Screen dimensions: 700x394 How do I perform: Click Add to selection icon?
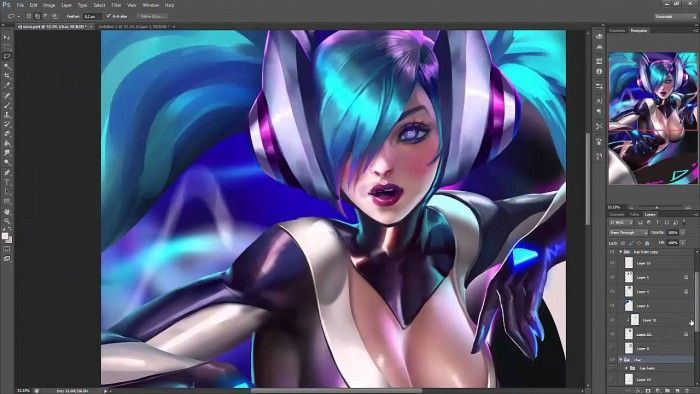(x=37, y=16)
